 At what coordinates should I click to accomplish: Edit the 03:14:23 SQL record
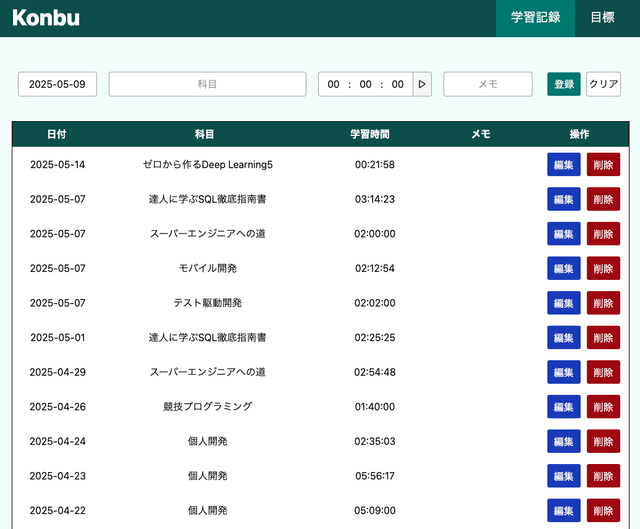[x=564, y=199]
